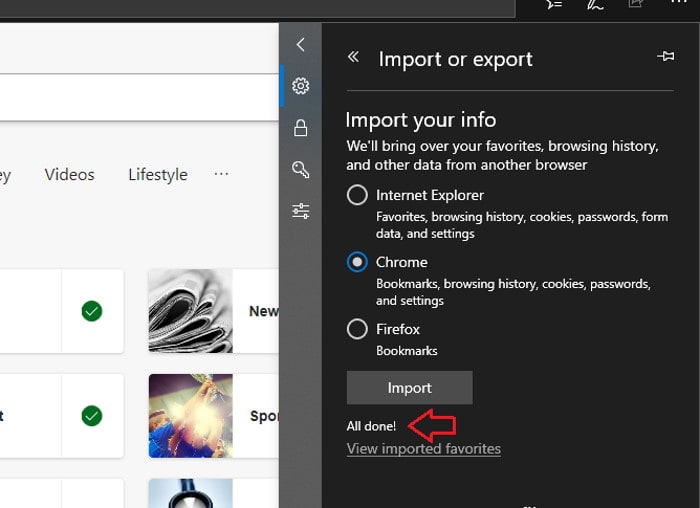The image size is (700, 508).
Task: Collapse settings pane with left chevron
Action: tap(300, 45)
